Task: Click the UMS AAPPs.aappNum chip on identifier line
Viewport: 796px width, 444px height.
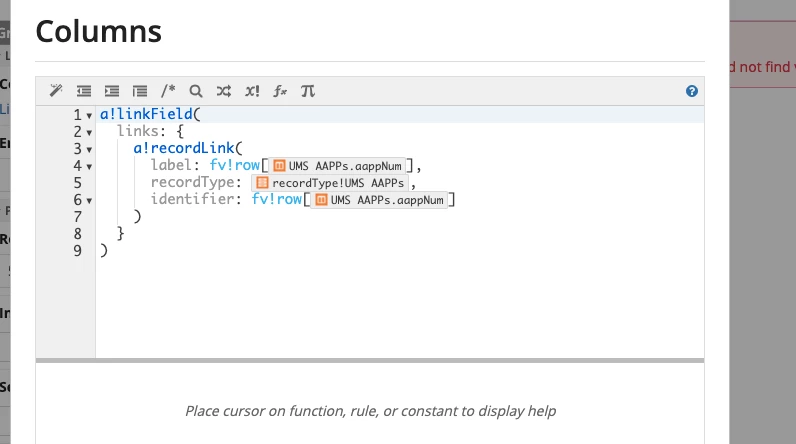Action: (379, 200)
